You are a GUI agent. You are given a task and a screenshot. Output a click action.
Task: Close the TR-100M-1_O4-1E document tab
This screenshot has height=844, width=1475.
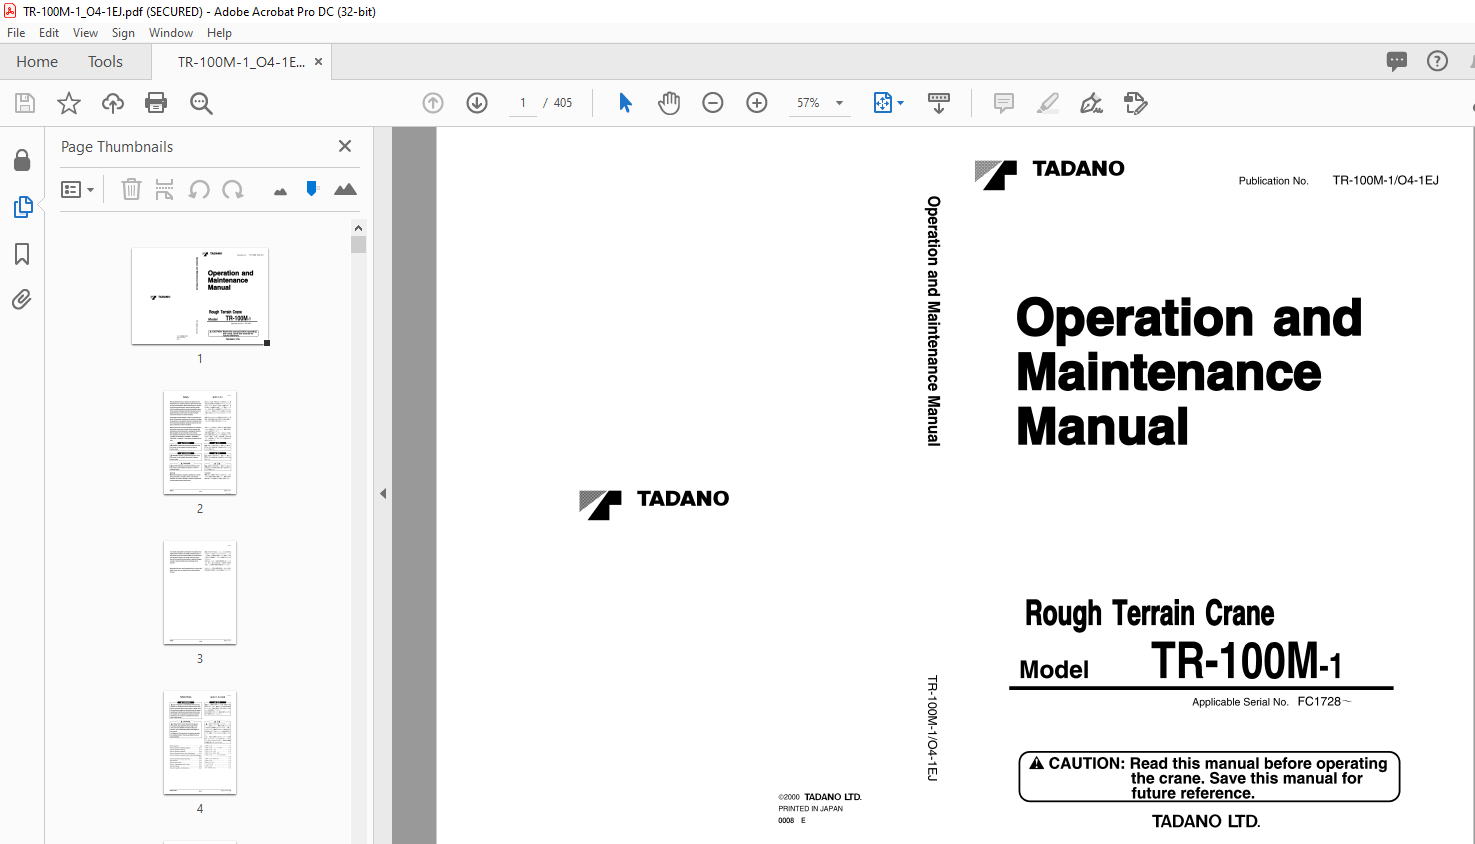coord(319,62)
